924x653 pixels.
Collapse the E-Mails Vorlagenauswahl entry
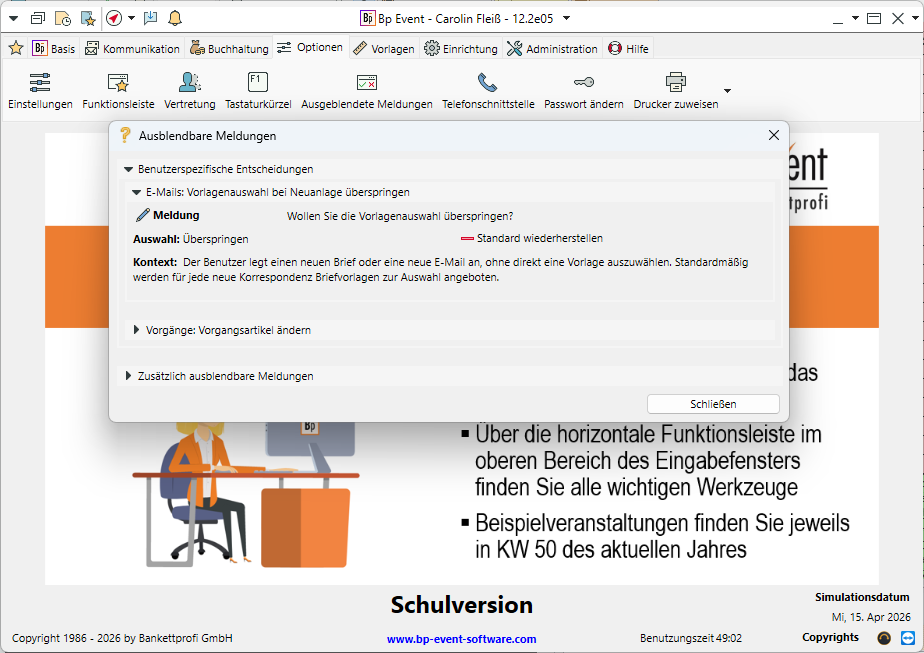(137, 192)
